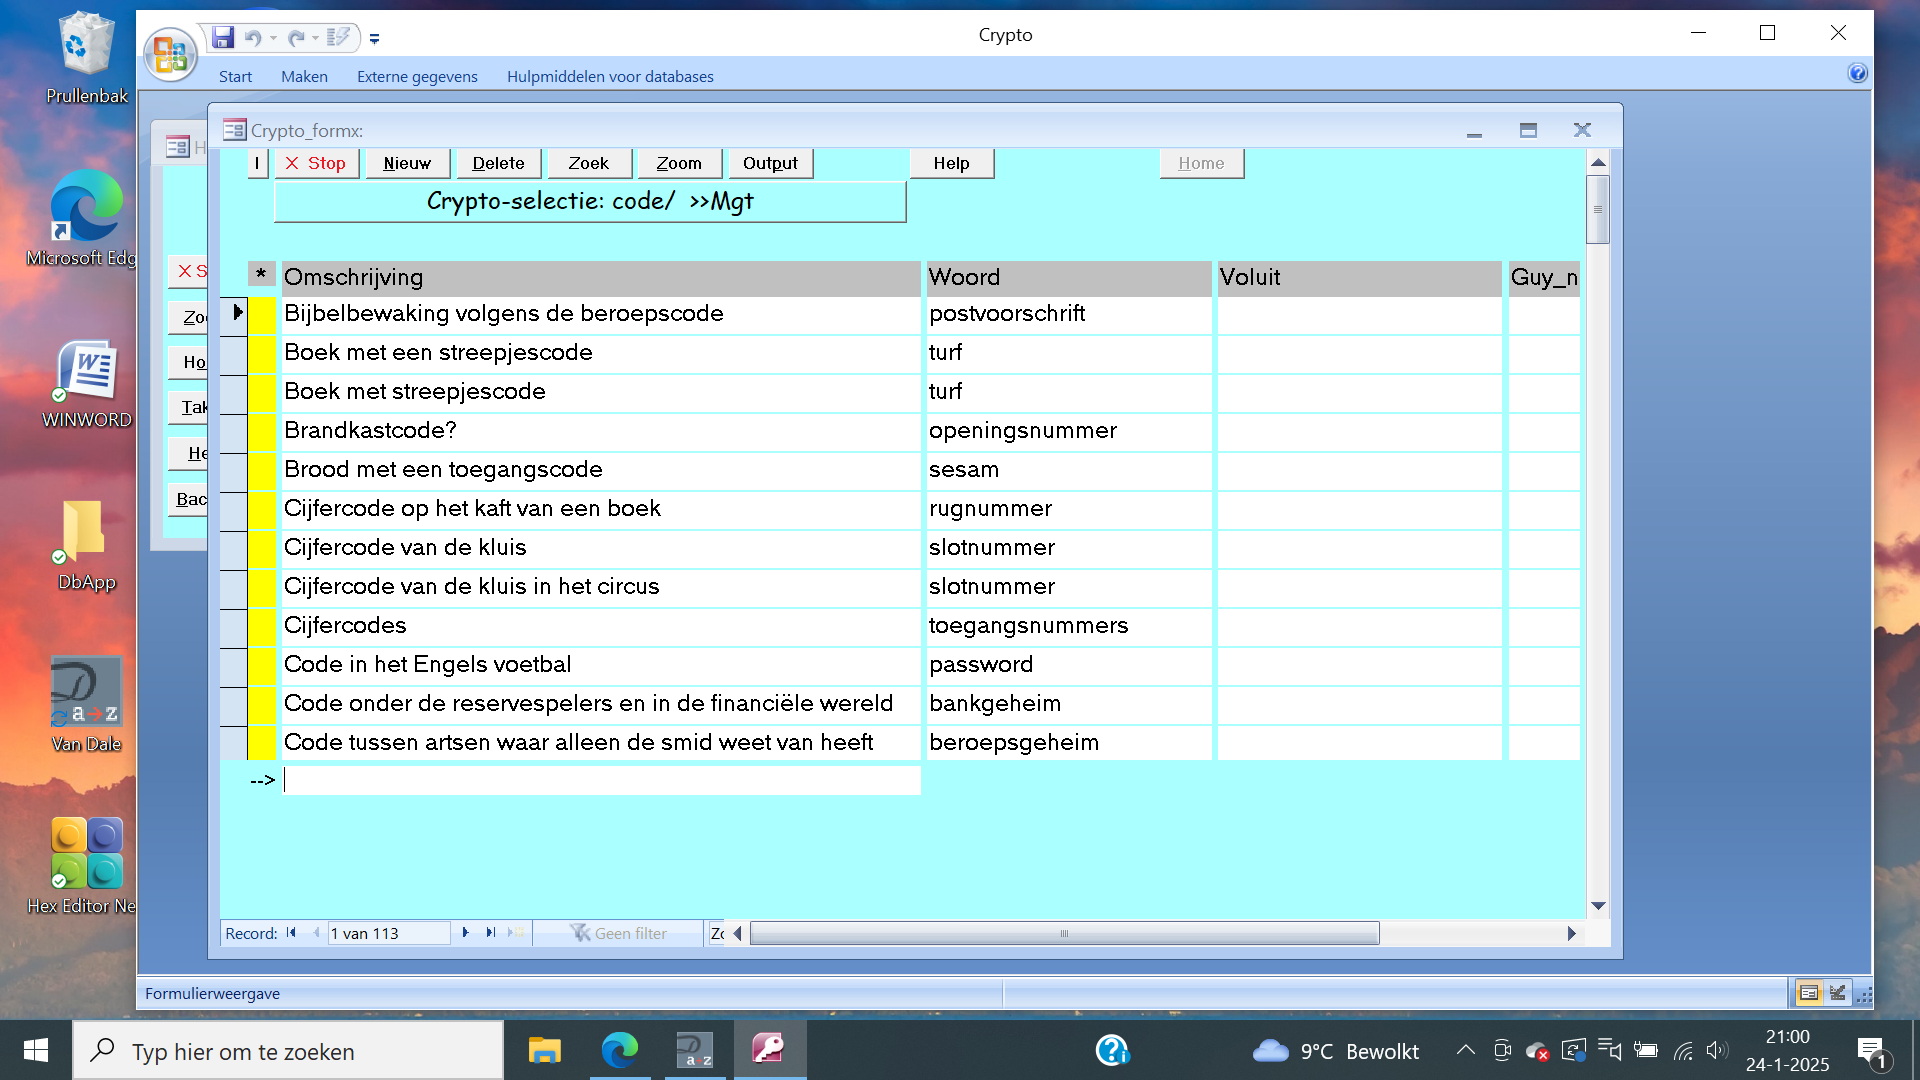Click the vertical scrollbar down arrow
The height and width of the screenshot is (1080, 1920).
pyautogui.click(x=1598, y=906)
